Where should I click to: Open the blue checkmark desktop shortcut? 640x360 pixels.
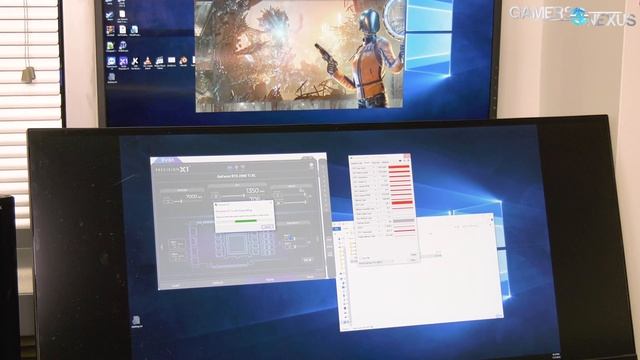tap(110, 15)
